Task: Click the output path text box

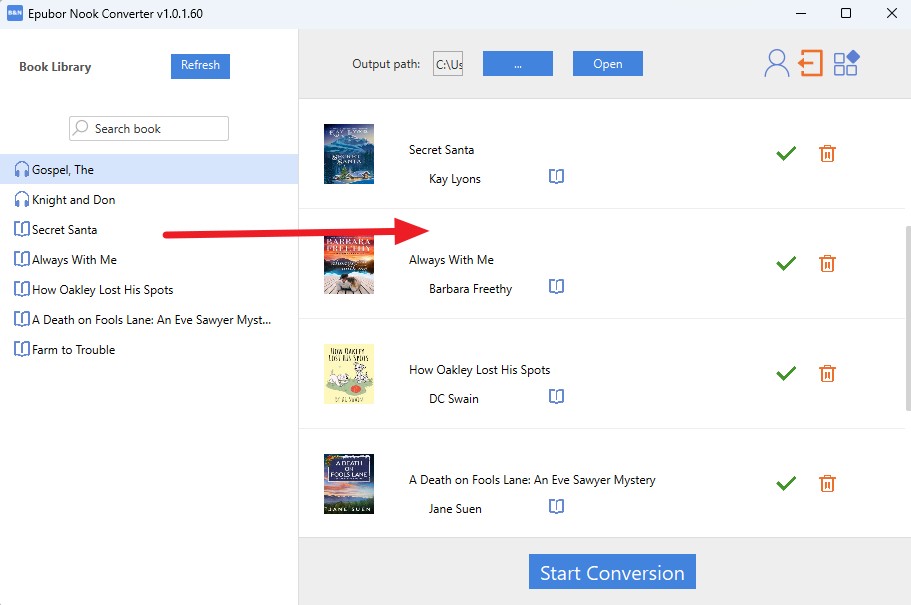Action: point(448,64)
